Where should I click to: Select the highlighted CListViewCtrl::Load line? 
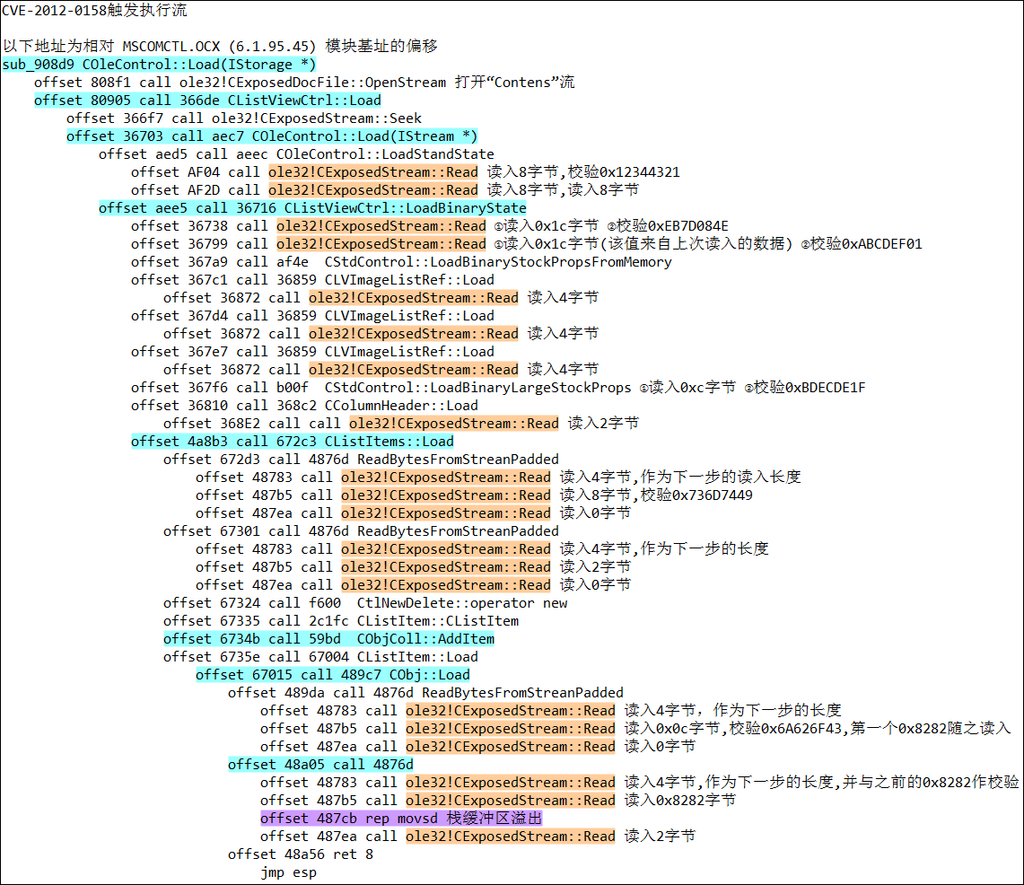207,100
